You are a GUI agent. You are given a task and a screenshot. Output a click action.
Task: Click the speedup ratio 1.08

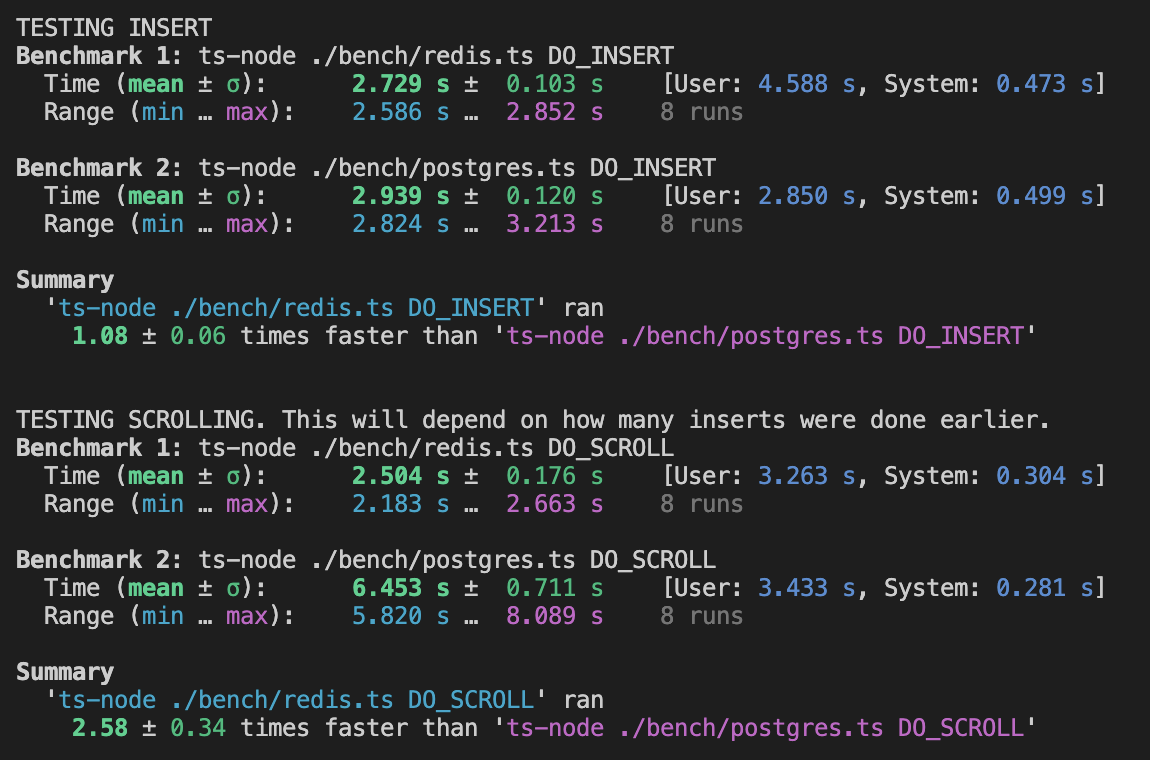click(100, 336)
